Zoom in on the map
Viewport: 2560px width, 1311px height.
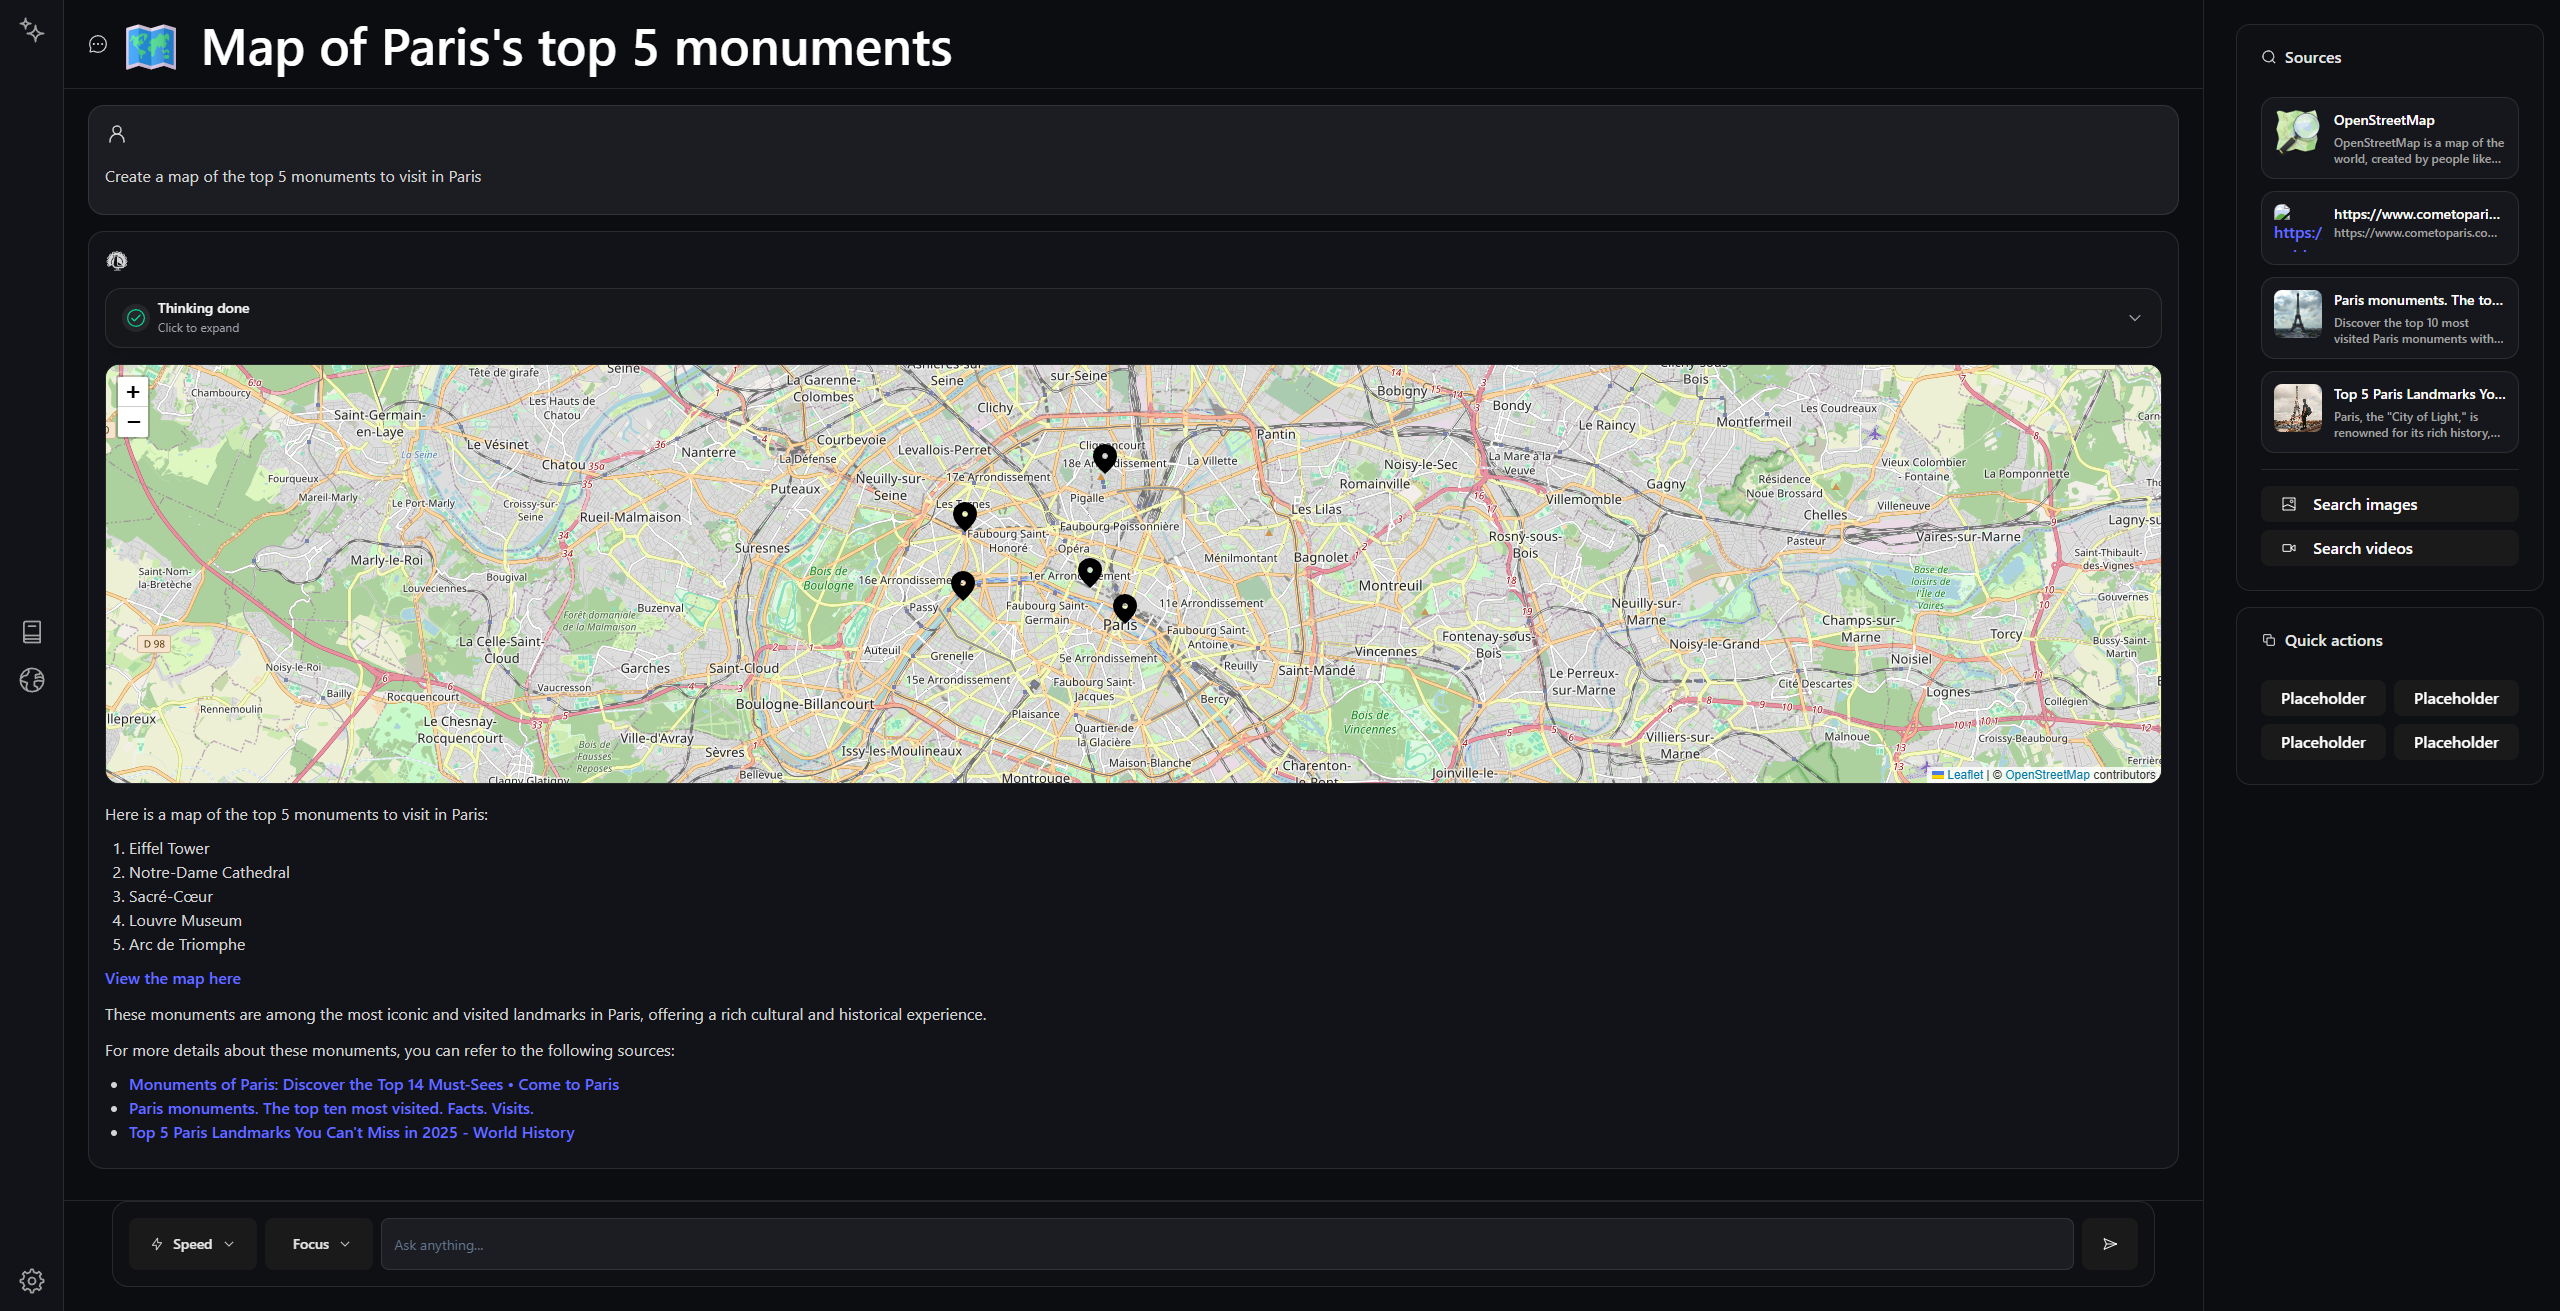133,392
